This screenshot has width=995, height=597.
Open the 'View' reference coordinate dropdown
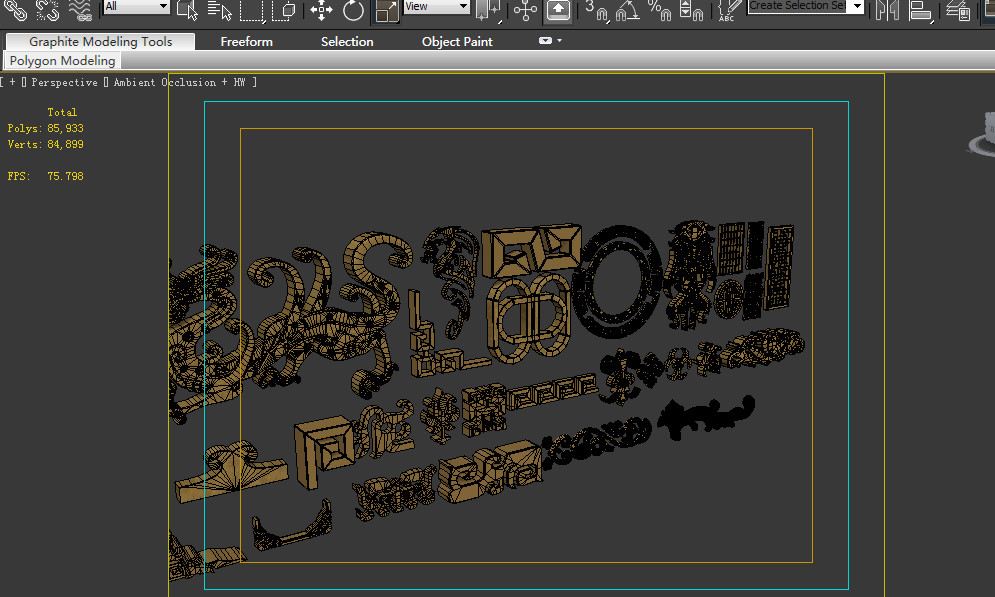pyautogui.click(x=436, y=6)
